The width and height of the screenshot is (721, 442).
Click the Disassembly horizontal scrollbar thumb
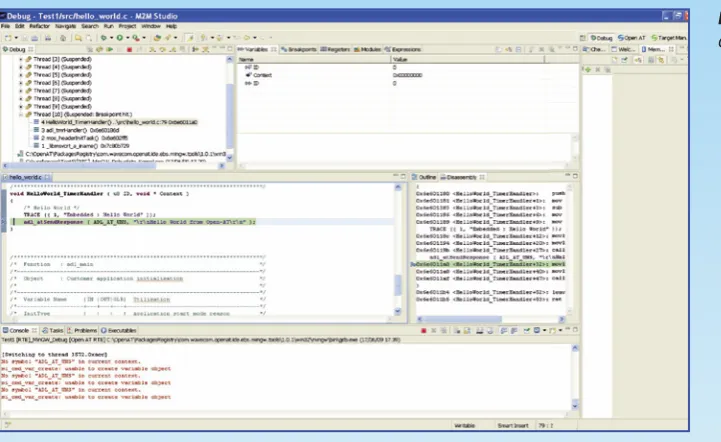[x=462, y=319]
